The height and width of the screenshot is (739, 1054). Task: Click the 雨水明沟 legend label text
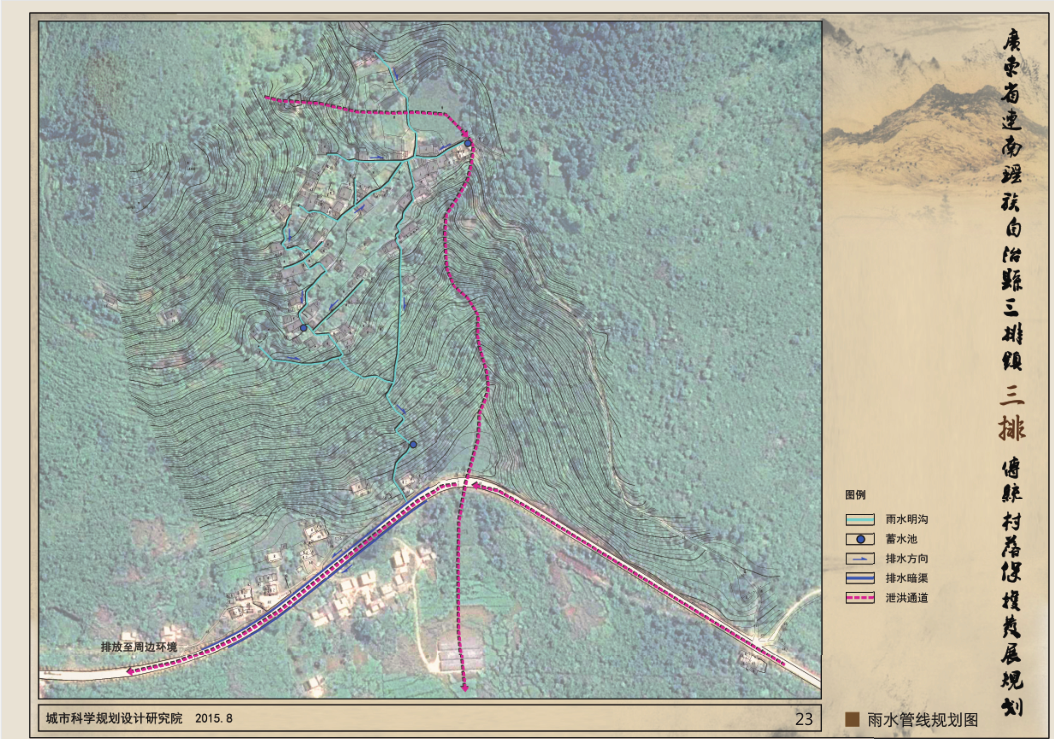[904, 519]
